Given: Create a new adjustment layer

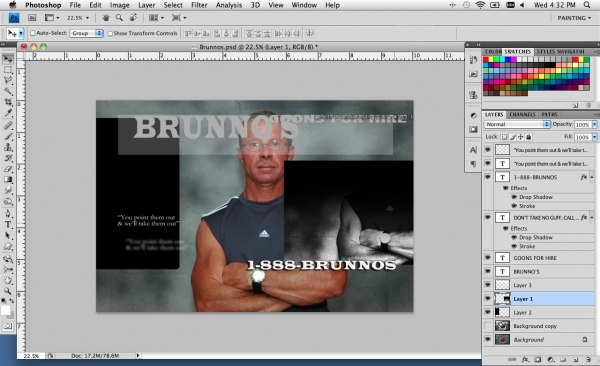Looking at the screenshot, I should click(x=551, y=359).
